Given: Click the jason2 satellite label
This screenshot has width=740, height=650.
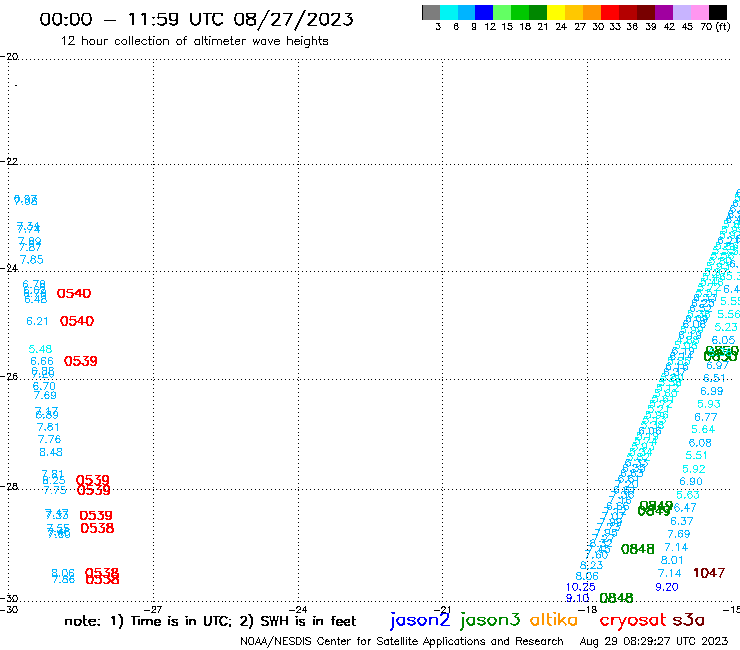Looking at the screenshot, I should click(x=420, y=620).
